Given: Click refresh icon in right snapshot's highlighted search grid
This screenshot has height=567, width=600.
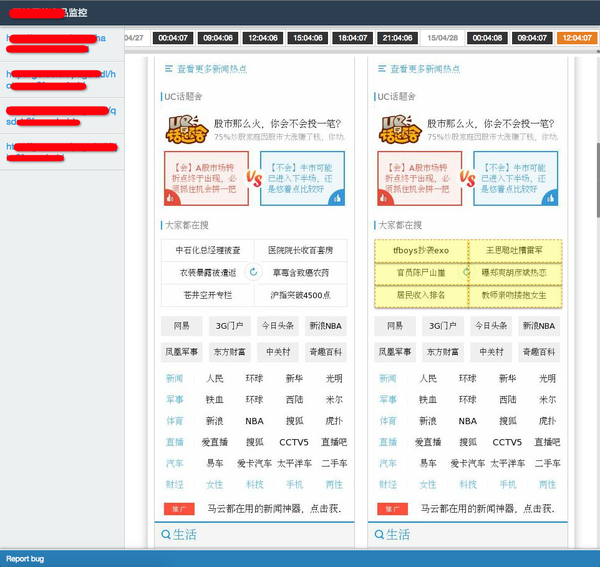Looking at the screenshot, I should tap(467, 272).
